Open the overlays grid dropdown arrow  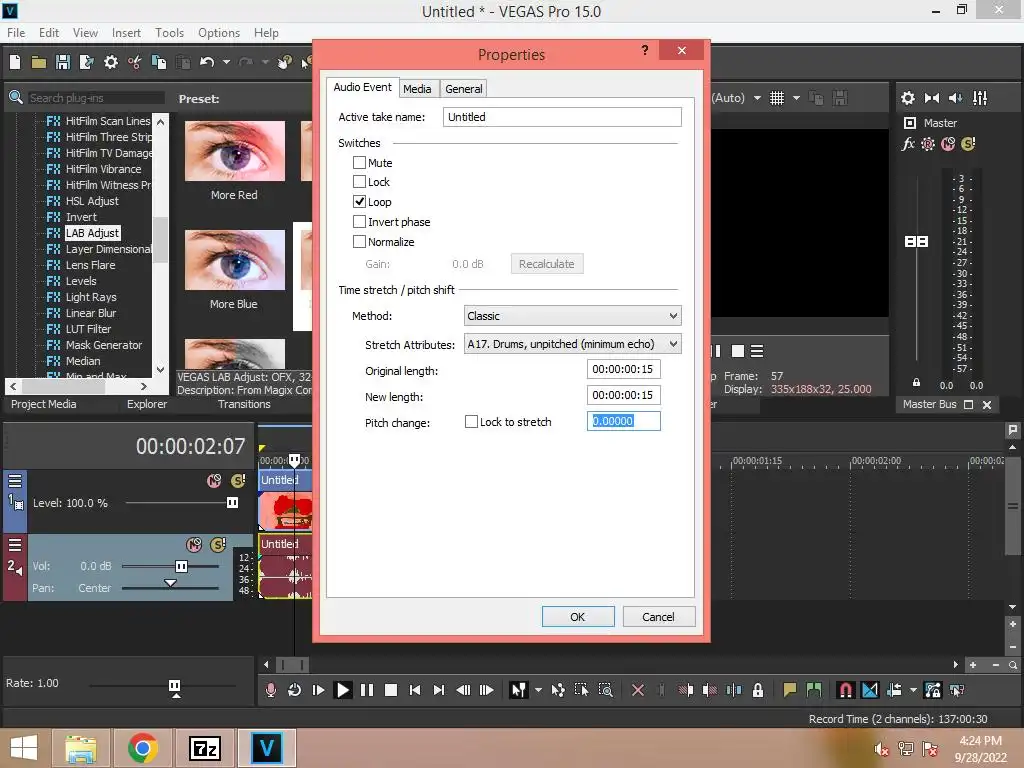point(796,98)
